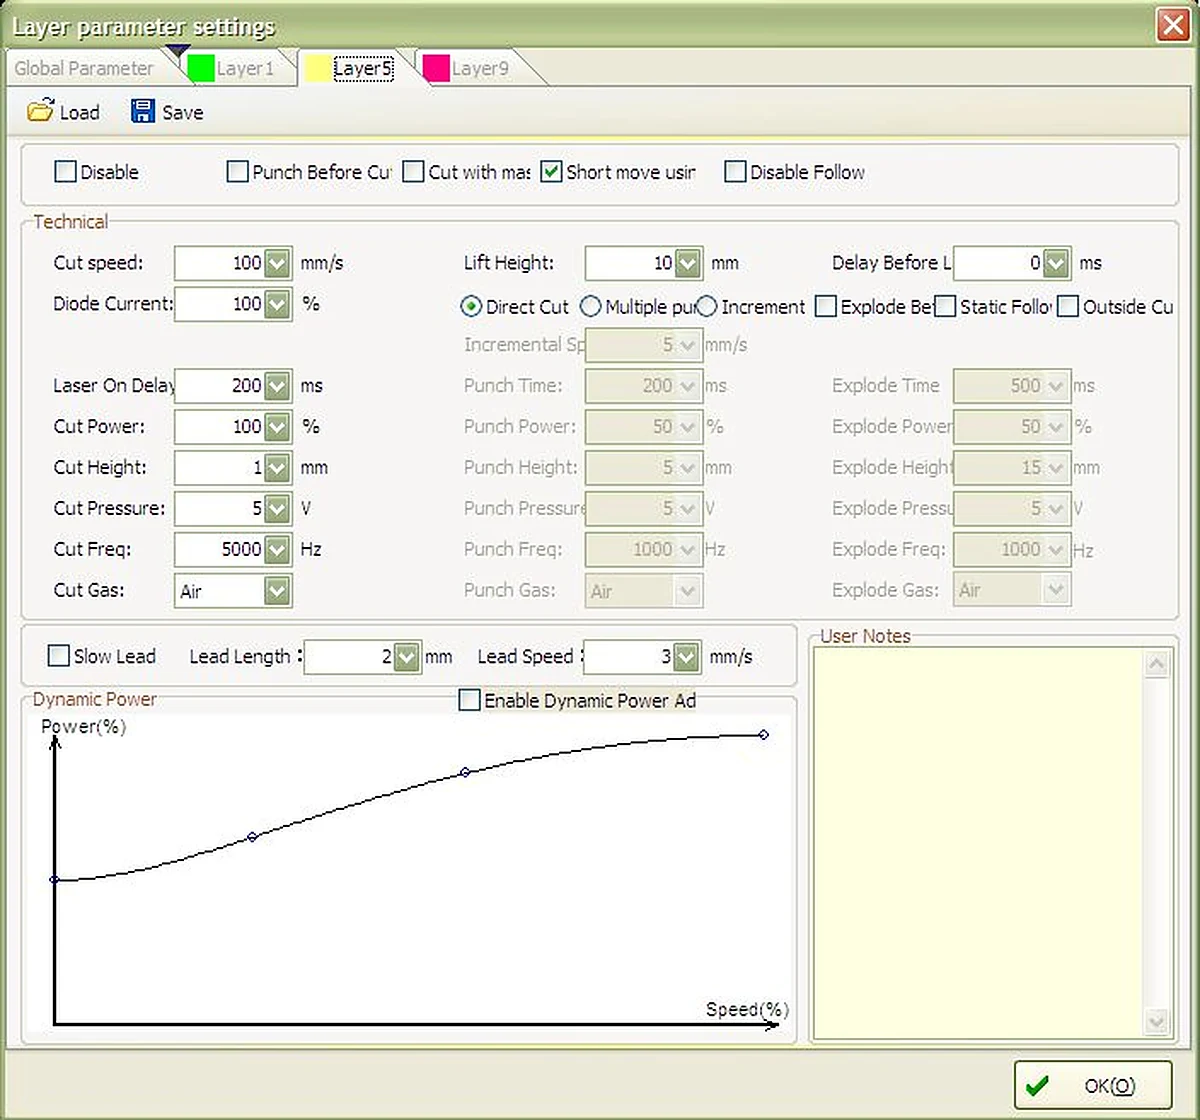The height and width of the screenshot is (1120, 1200).
Task: Click the User Notes scrollbar up arrow
Action: click(1156, 663)
